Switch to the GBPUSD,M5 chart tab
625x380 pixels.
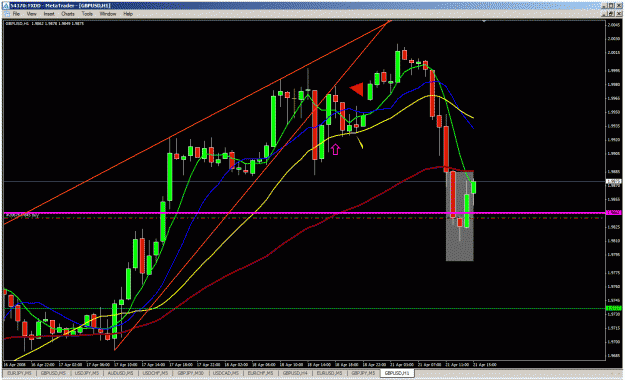click(53, 373)
